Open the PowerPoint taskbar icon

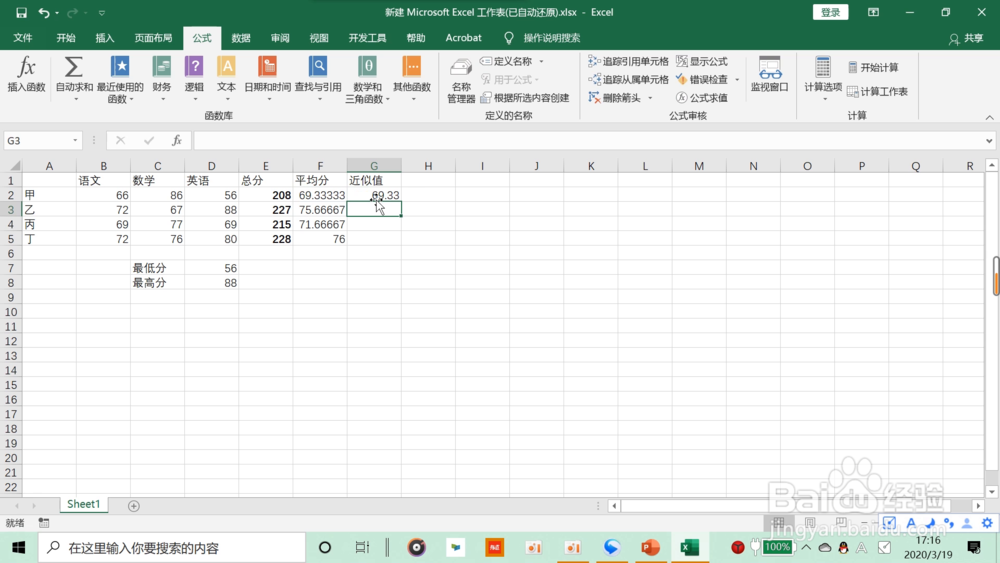click(650, 547)
